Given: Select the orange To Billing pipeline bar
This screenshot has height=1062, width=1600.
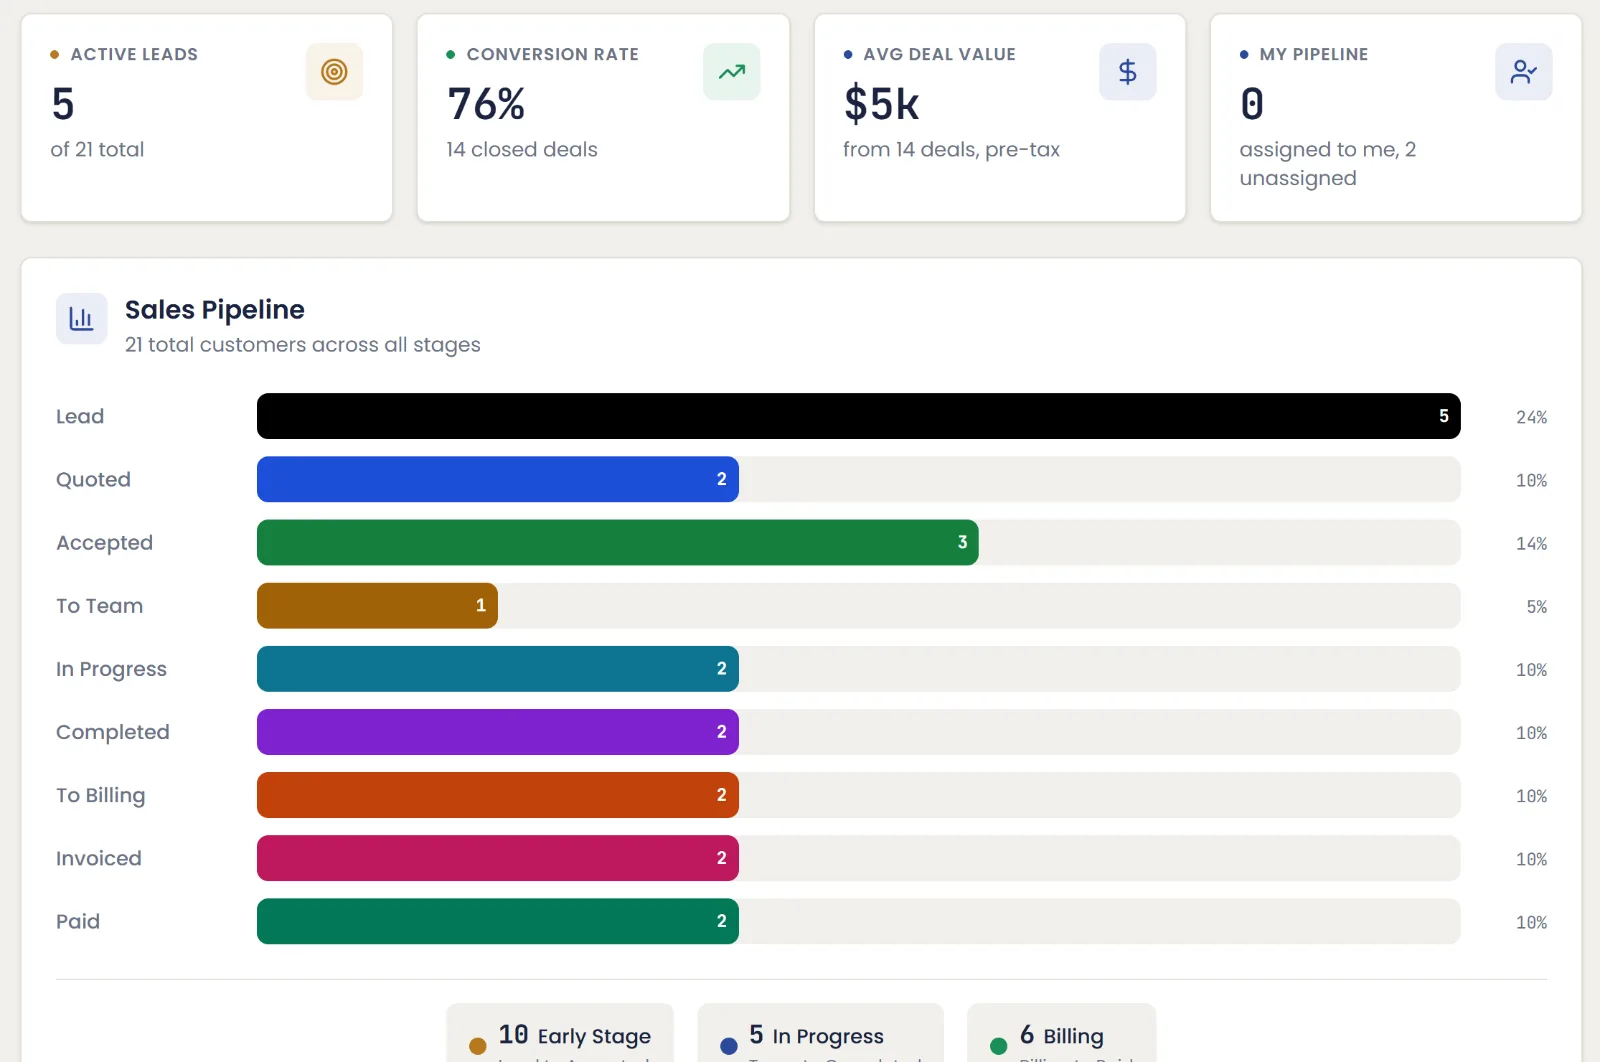Looking at the screenshot, I should pyautogui.click(x=498, y=795).
